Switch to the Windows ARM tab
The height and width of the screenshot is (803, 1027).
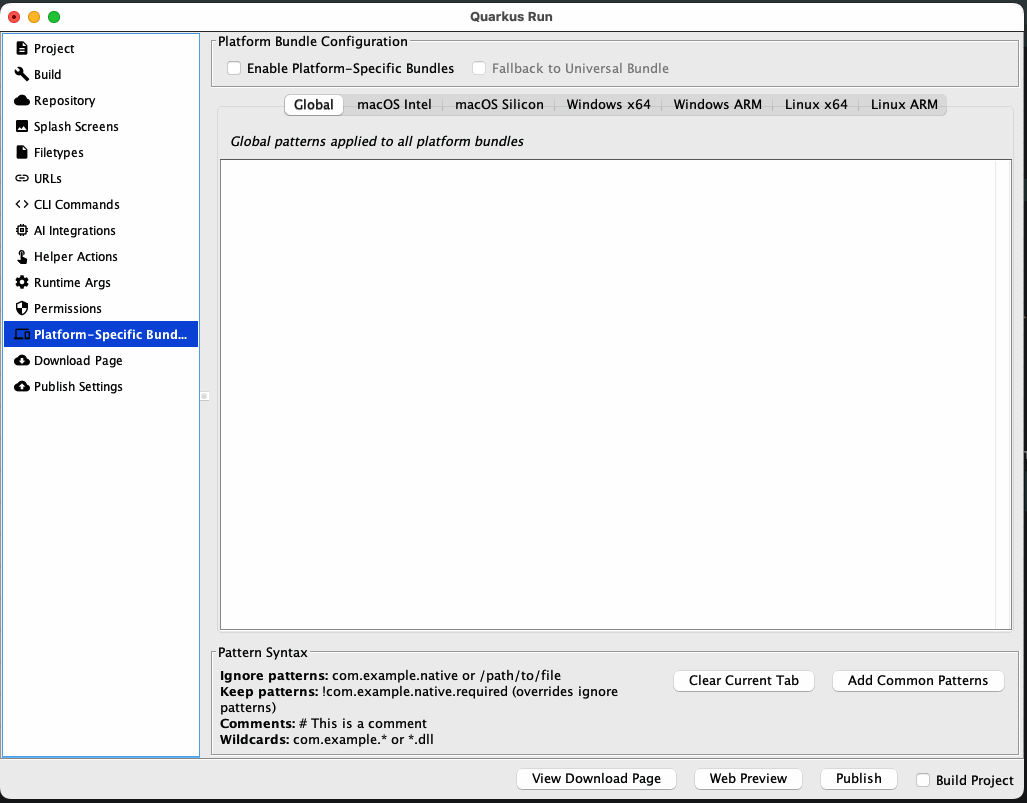[717, 105]
